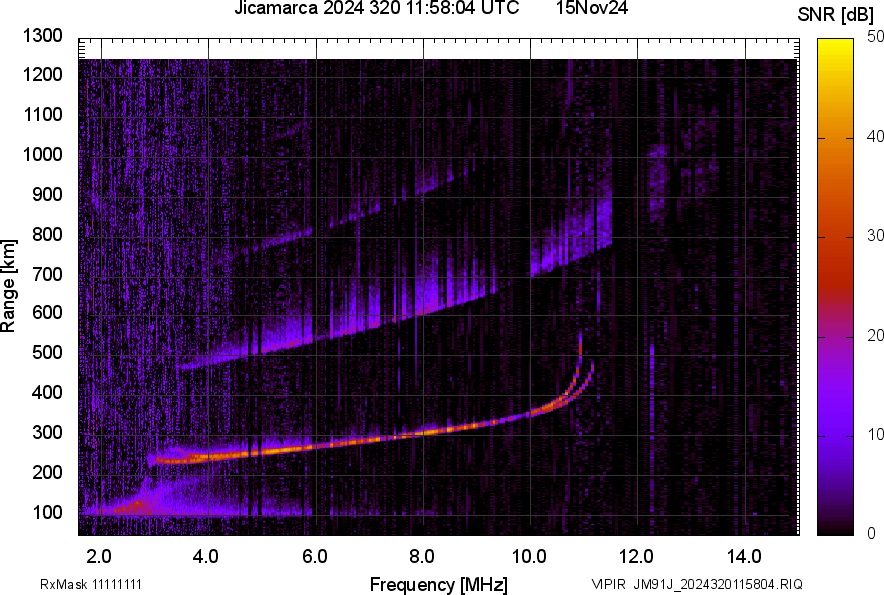Click the "Range [km]" axis label
Screen dimensions: 884x595
(12, 284)
